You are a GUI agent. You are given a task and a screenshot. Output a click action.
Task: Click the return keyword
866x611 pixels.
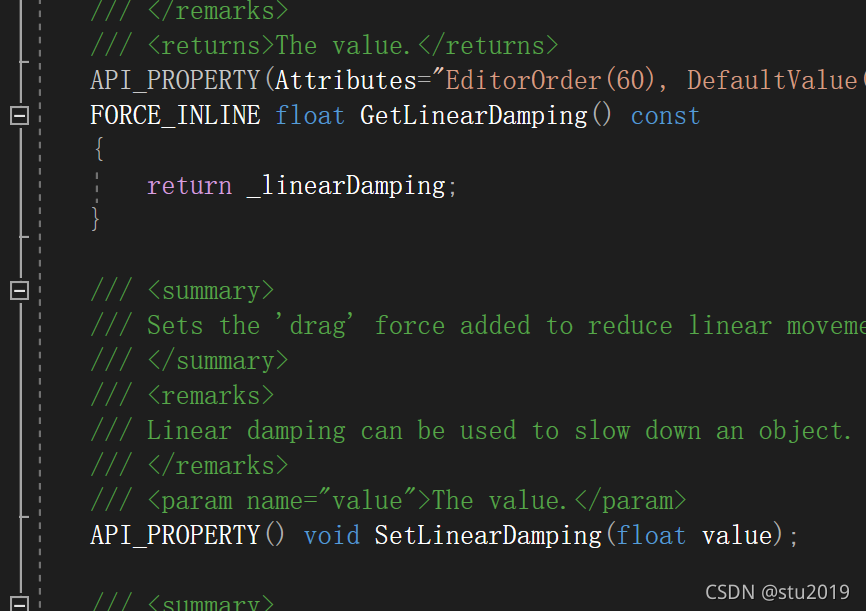pyautogui.click(x=189, y=186)
